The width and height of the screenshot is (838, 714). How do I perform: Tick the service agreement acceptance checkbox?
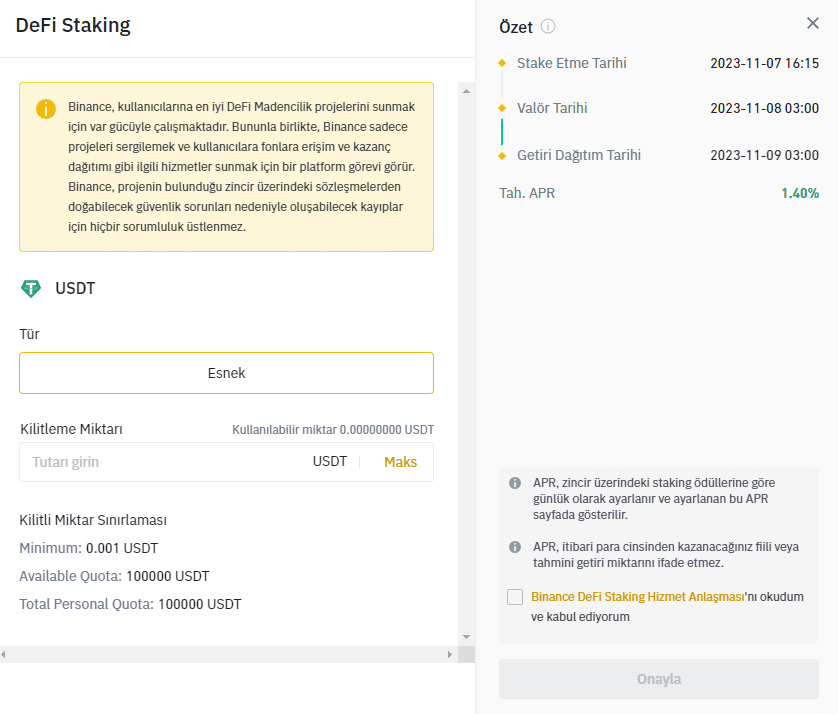click(515, 597)
